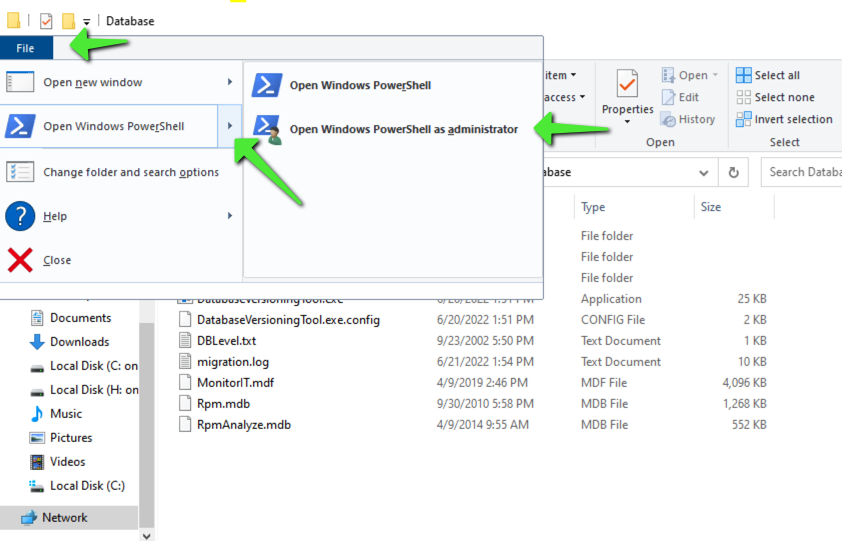The image size is (842, 541).
Task: Open the address bar history dropdown
Action: pyautogui.click(x=703, y=172)
